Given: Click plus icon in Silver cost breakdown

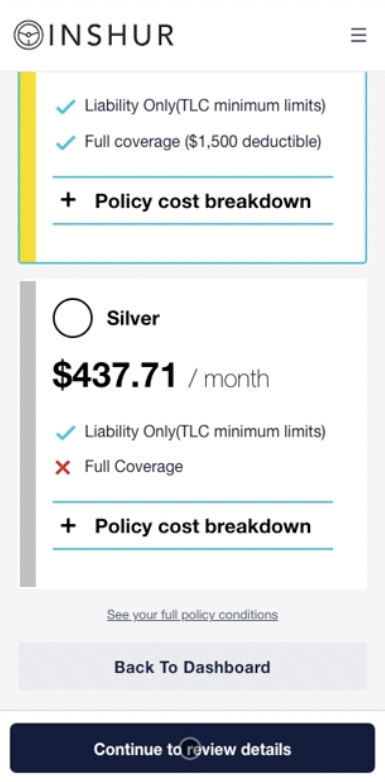Looking at the screenshot, I should (x=68, y=525).
